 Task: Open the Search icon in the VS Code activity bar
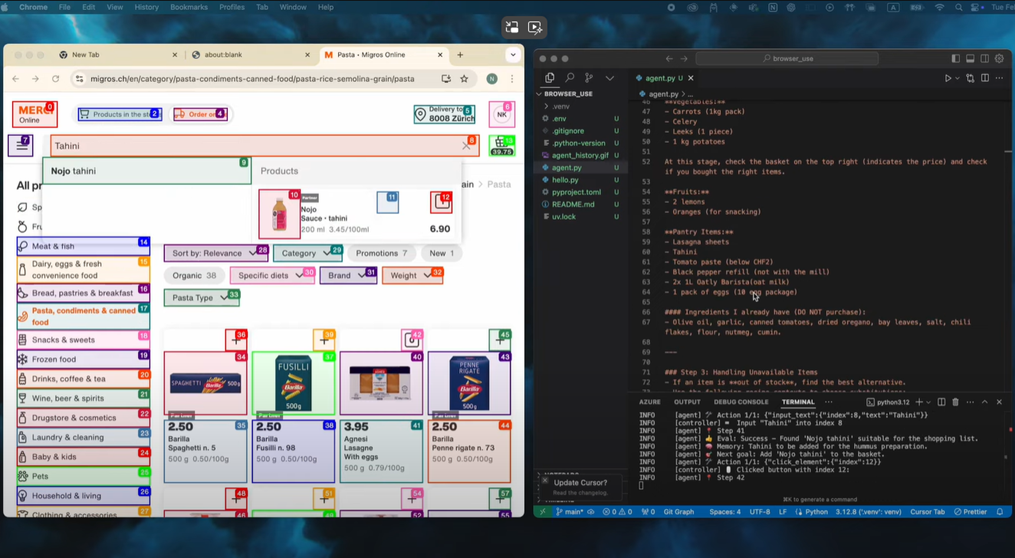click(x=570, y=78)
